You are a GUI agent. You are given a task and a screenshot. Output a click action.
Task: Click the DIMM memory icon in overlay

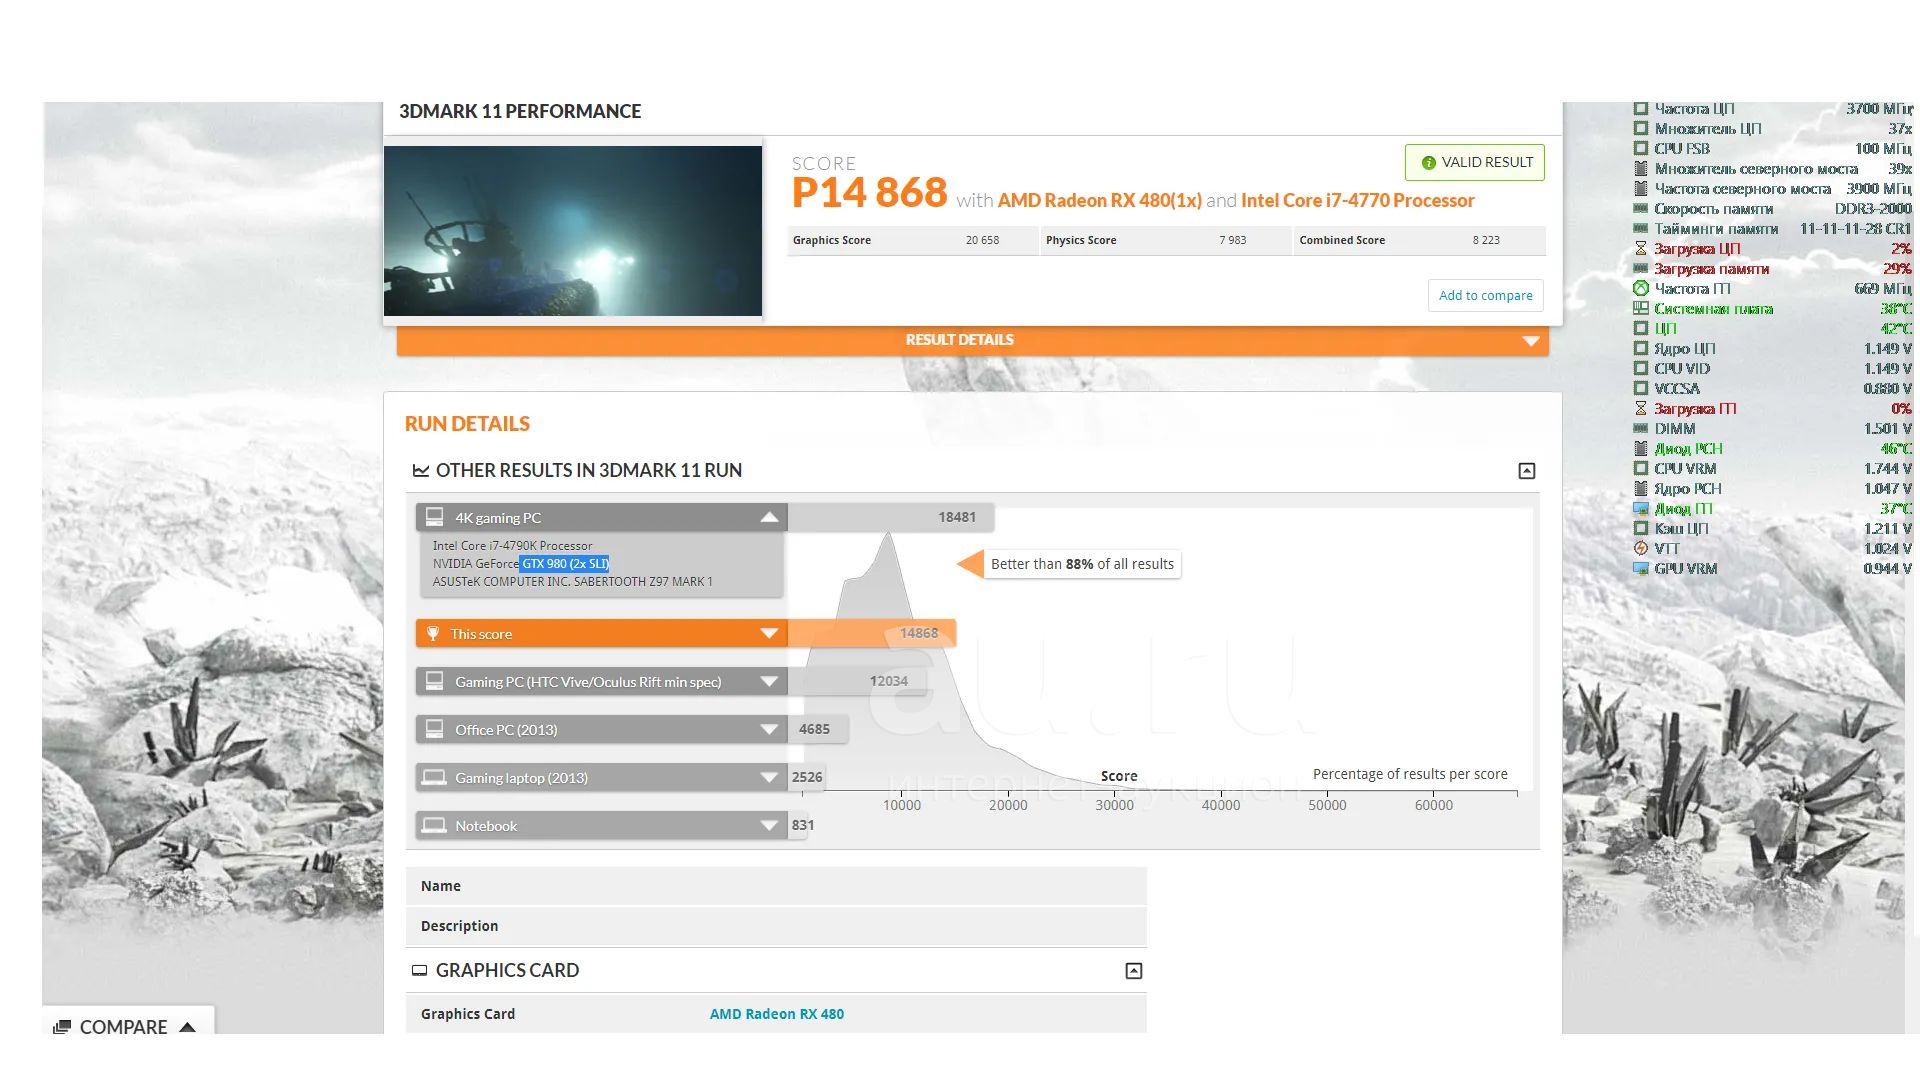click(x=1640, y=428)
